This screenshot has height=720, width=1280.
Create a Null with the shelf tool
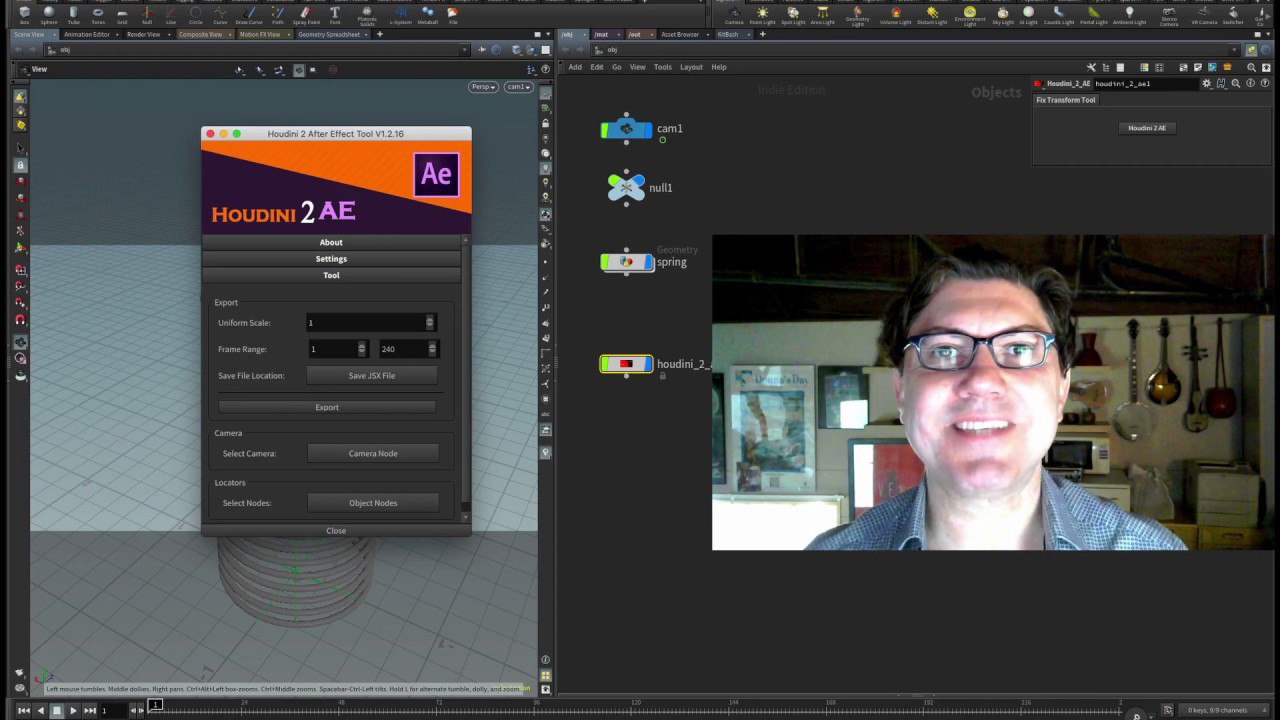coord(147,15)
